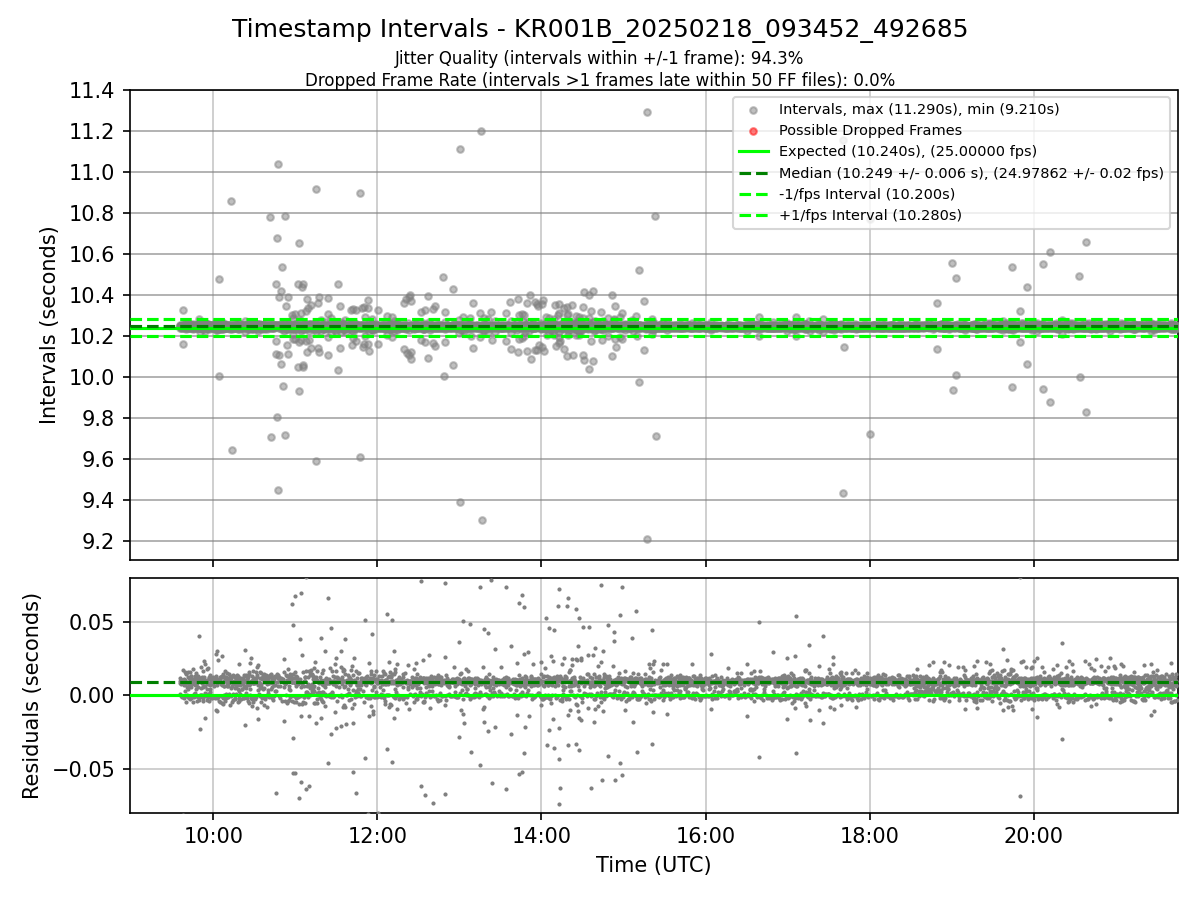
Task: Click the '10.0' y-axis tick label
Action: coord(94,378)
